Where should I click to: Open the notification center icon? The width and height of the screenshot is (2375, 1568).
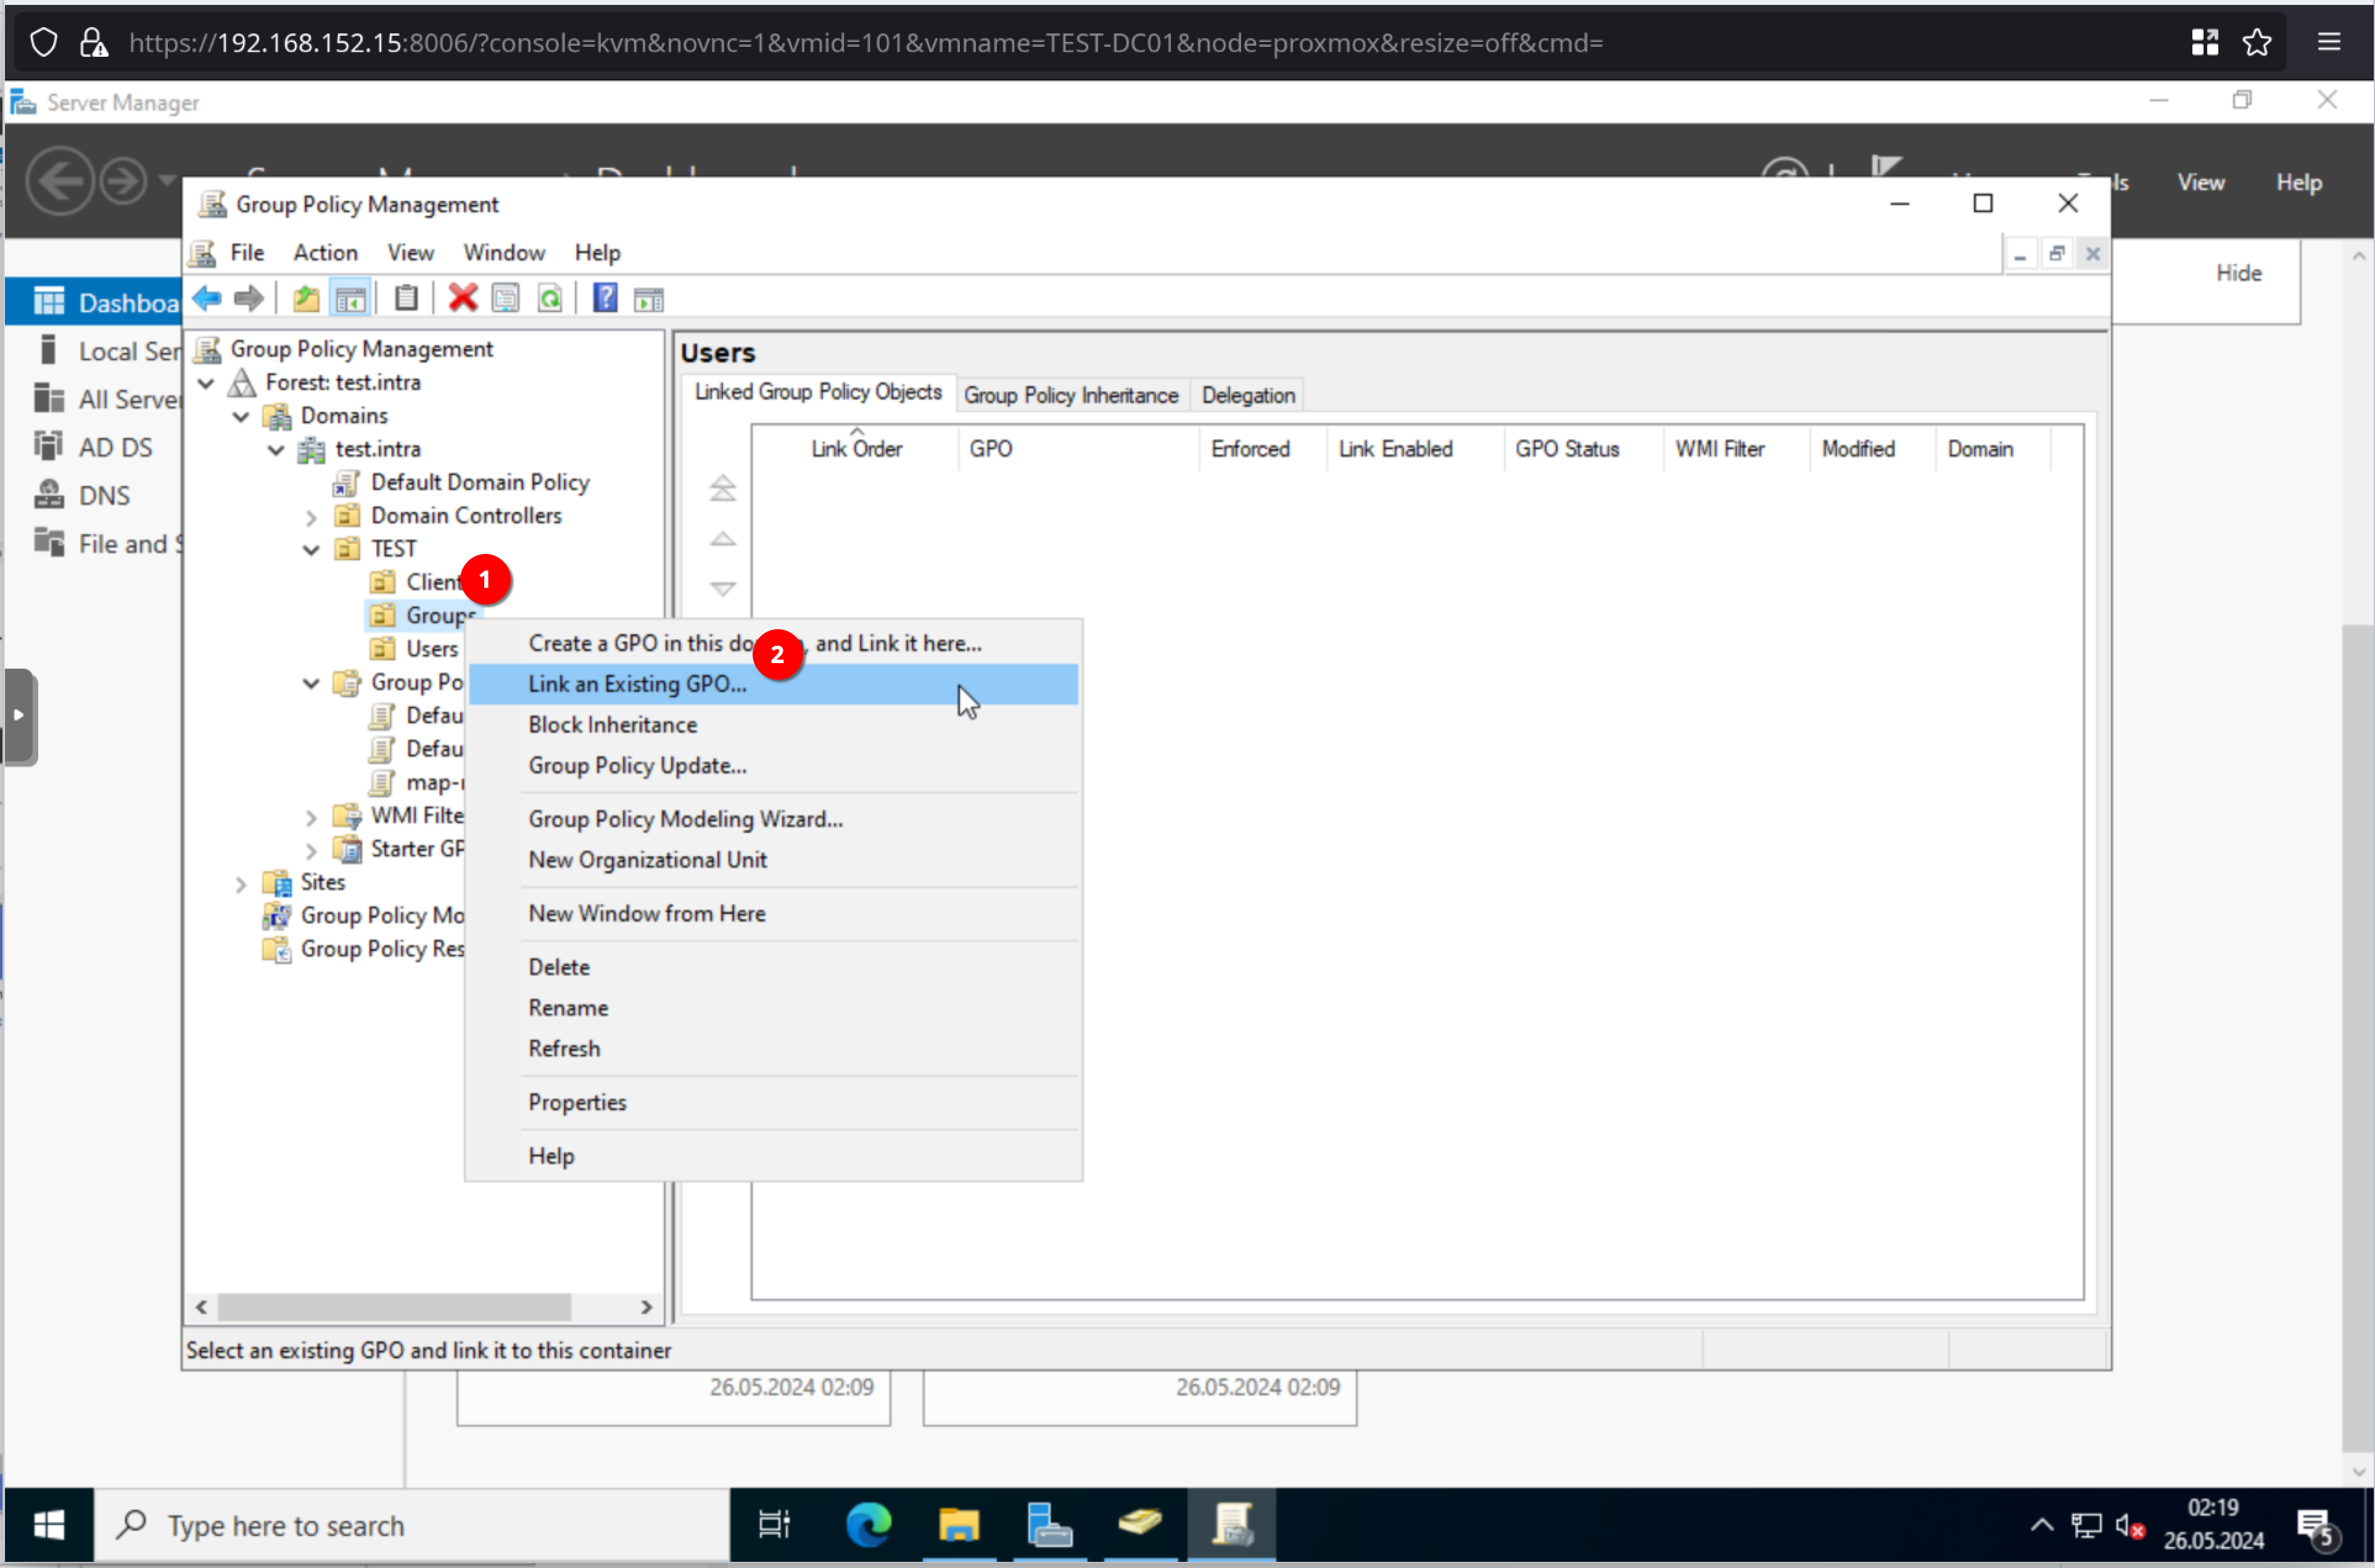coord(2317,1527)
